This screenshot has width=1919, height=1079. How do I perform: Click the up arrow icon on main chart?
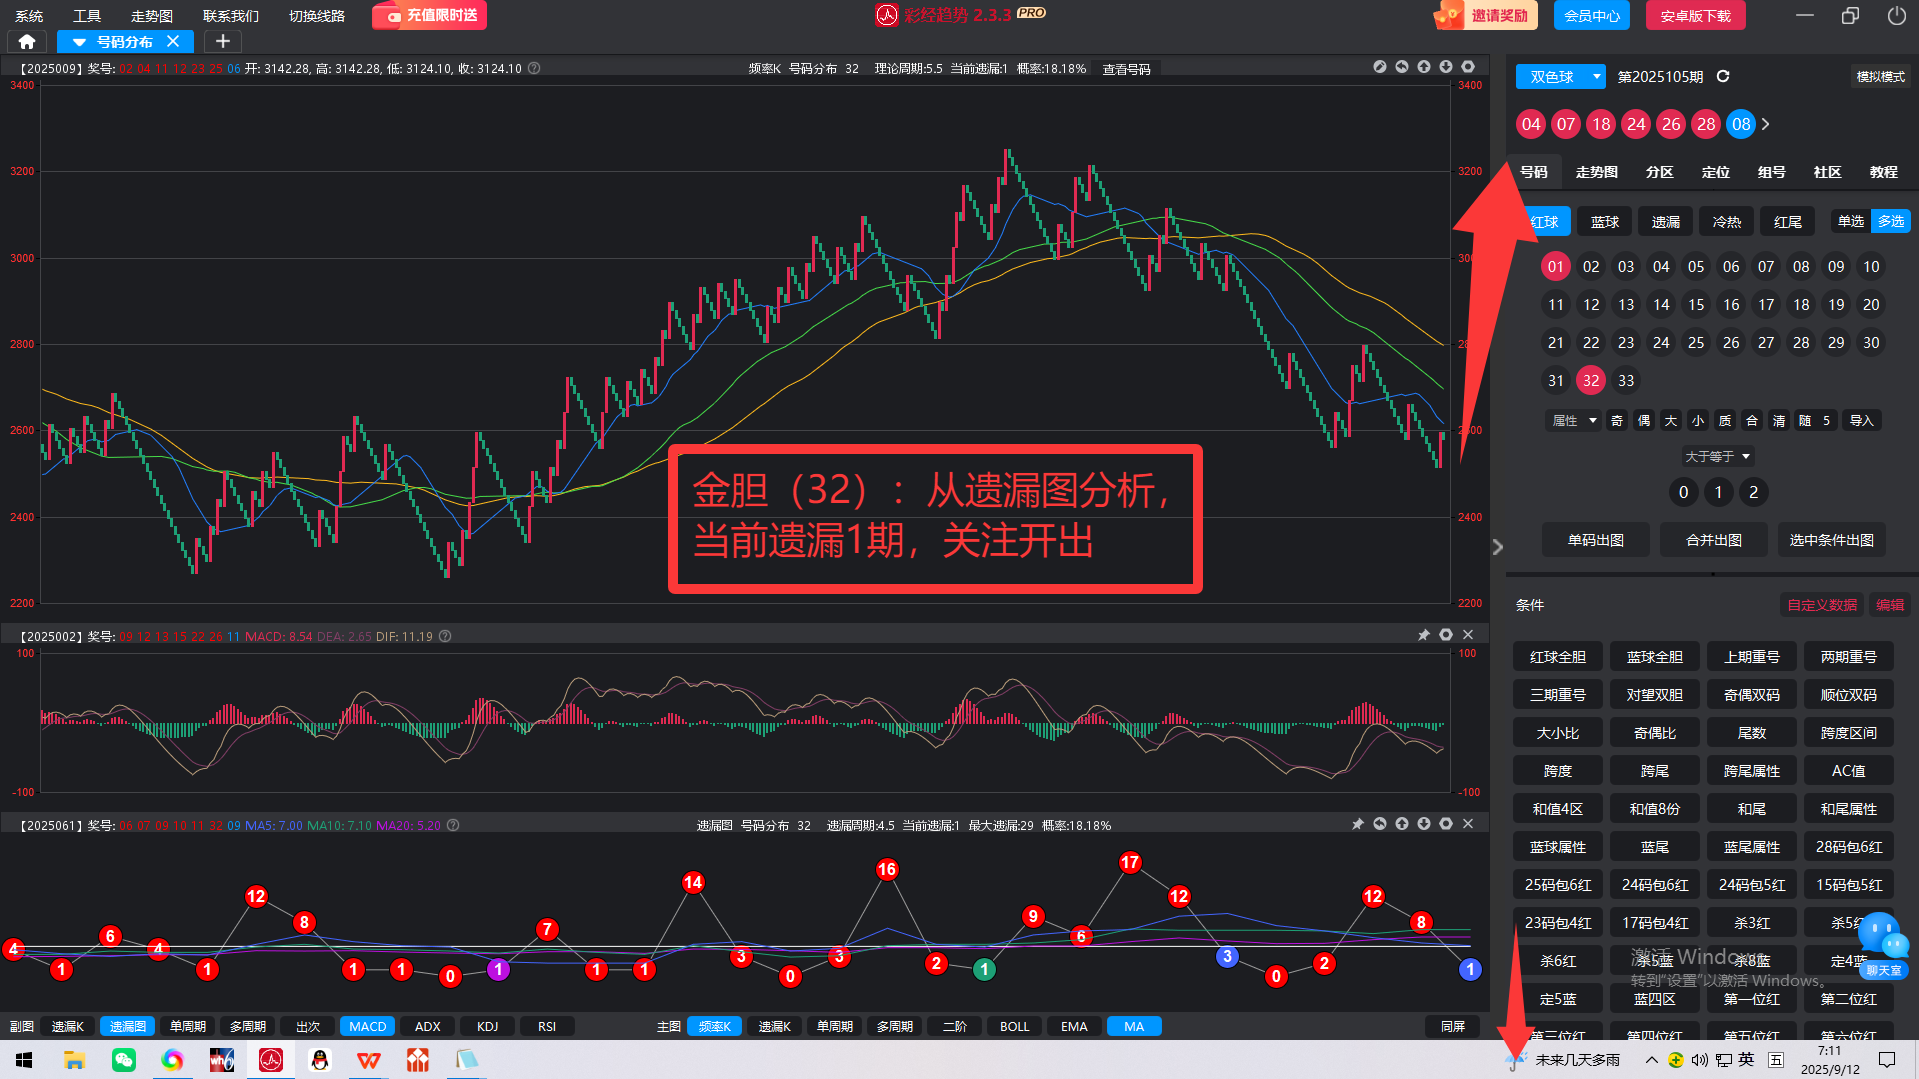pyautogui.click(x=1424, y=67)
